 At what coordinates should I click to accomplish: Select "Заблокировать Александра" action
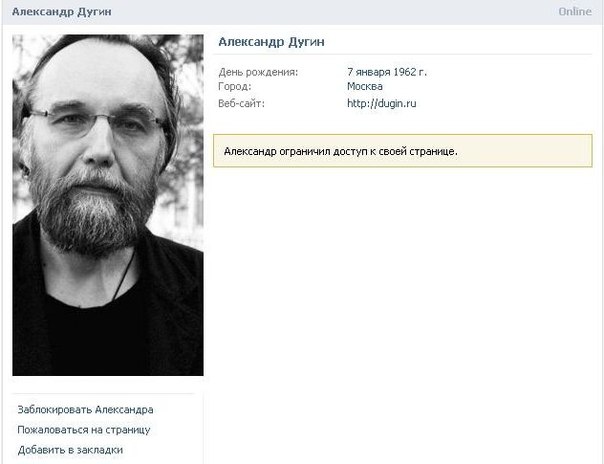click(85, 409)
